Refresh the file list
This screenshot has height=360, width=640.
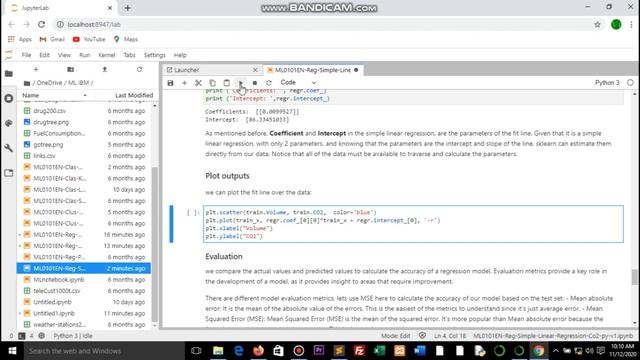click(139, 69)
